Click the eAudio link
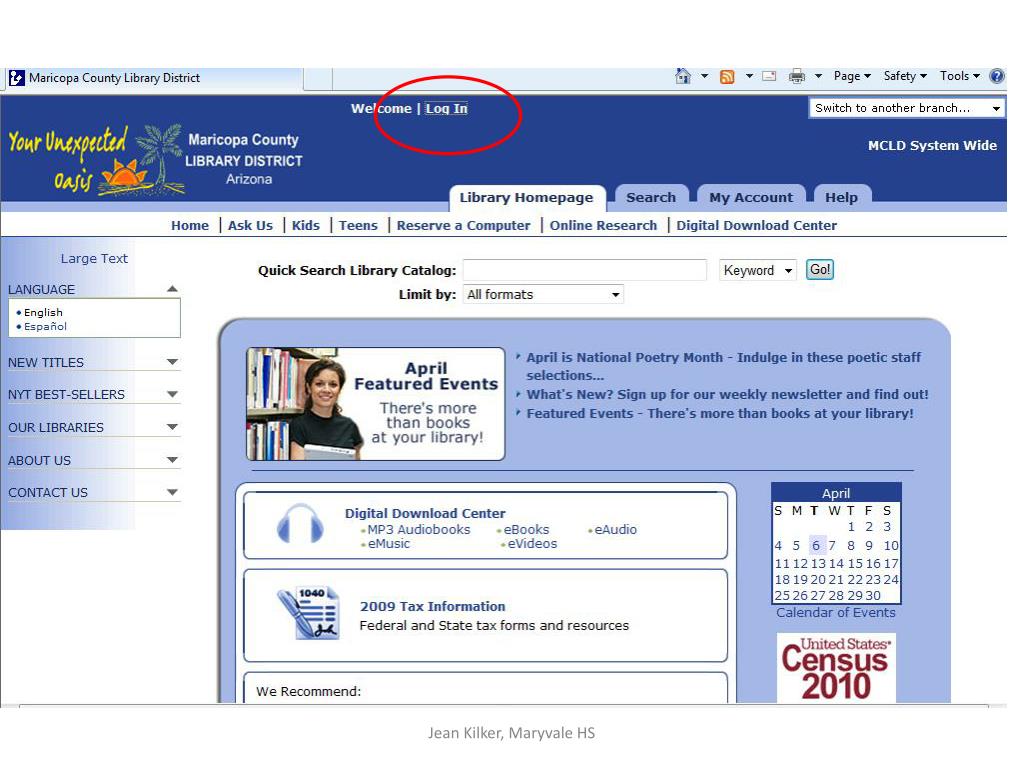The image size is (1024, 768). (615, 530)
